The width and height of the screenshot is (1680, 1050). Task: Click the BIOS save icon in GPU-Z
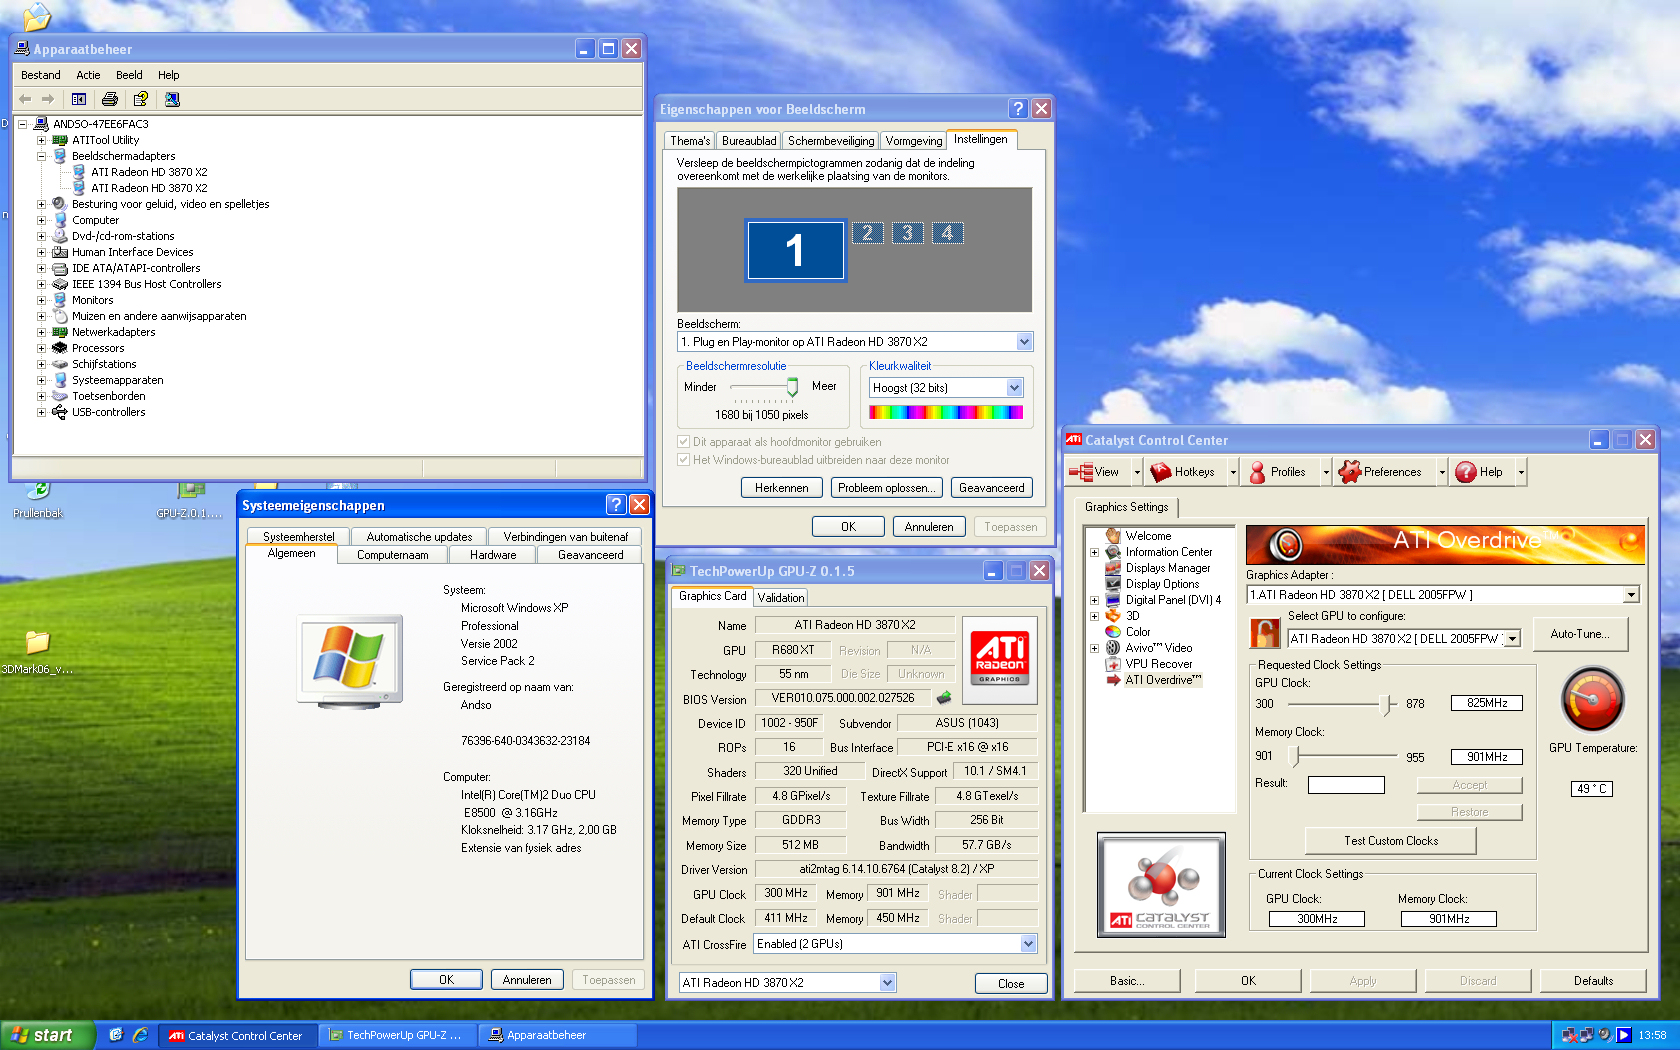(x=943, y=698)
